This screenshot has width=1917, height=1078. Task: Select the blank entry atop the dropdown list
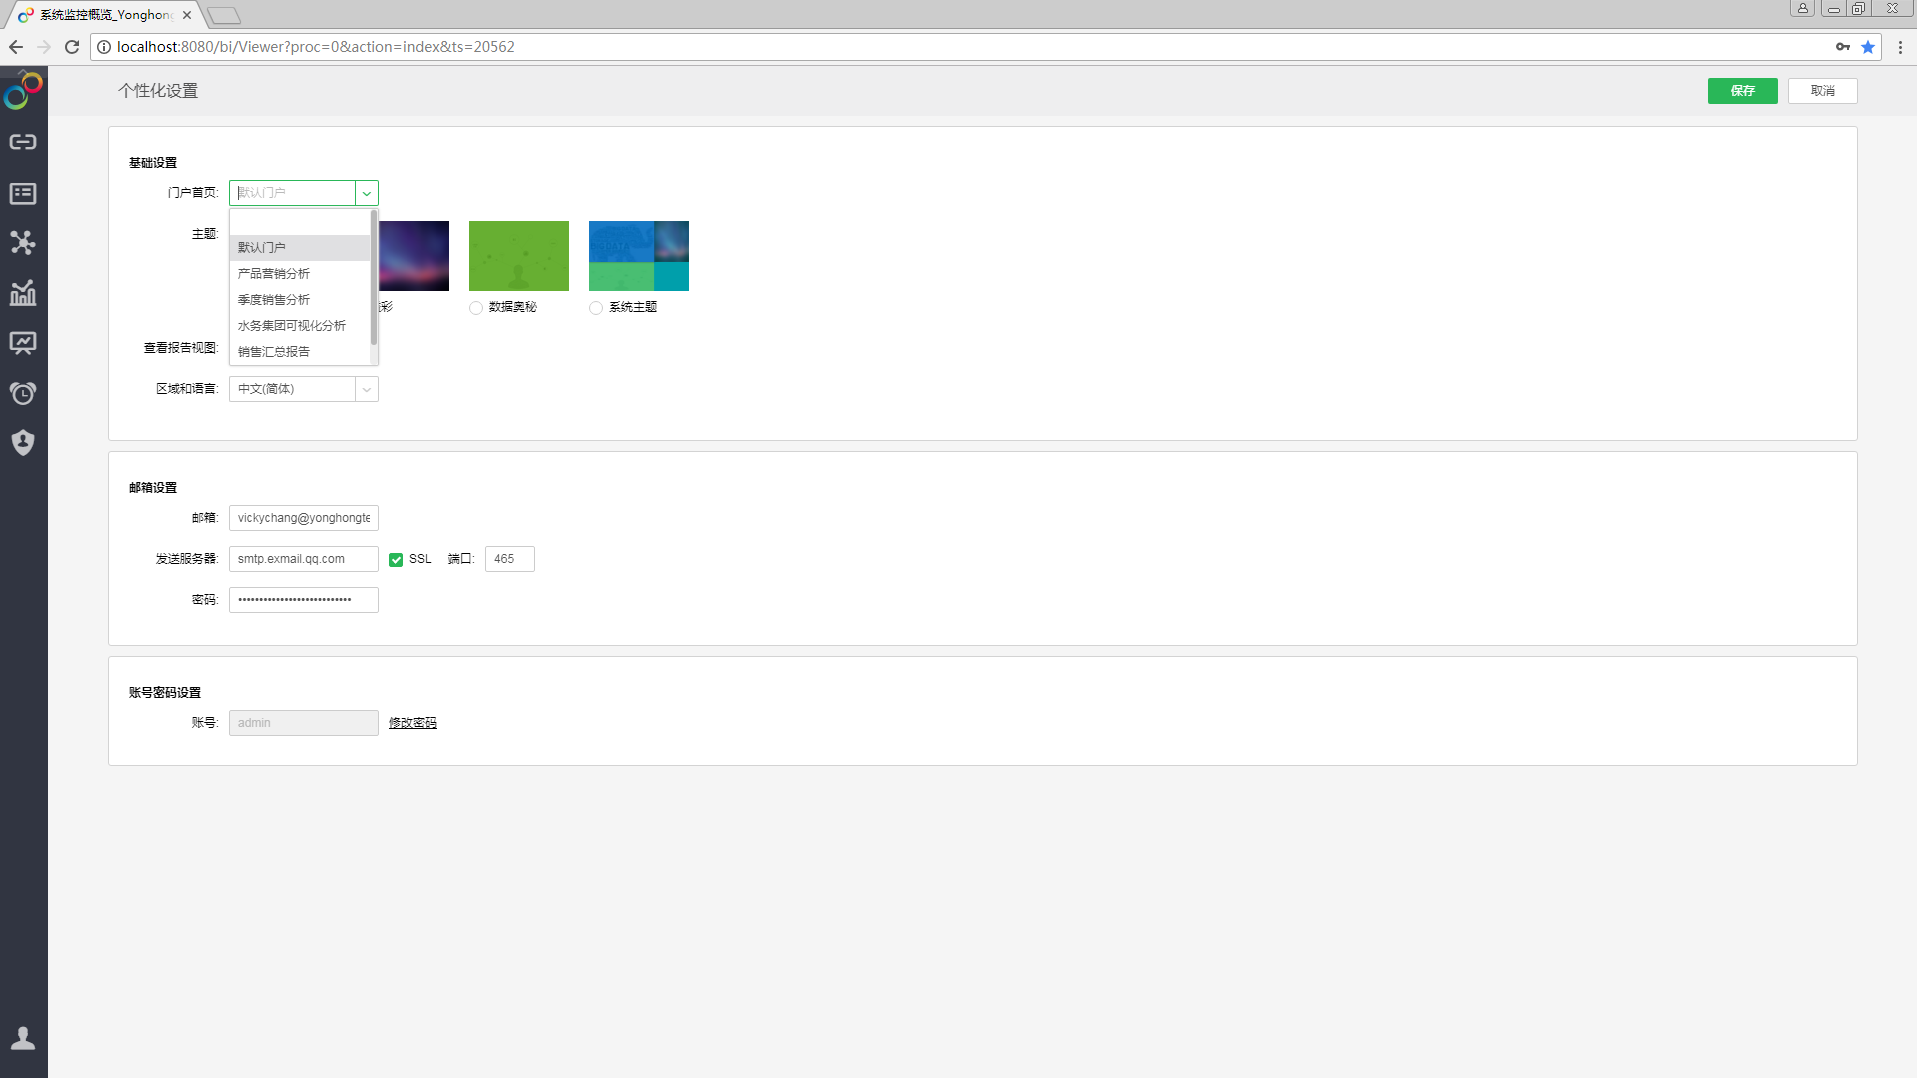[300, 222]
